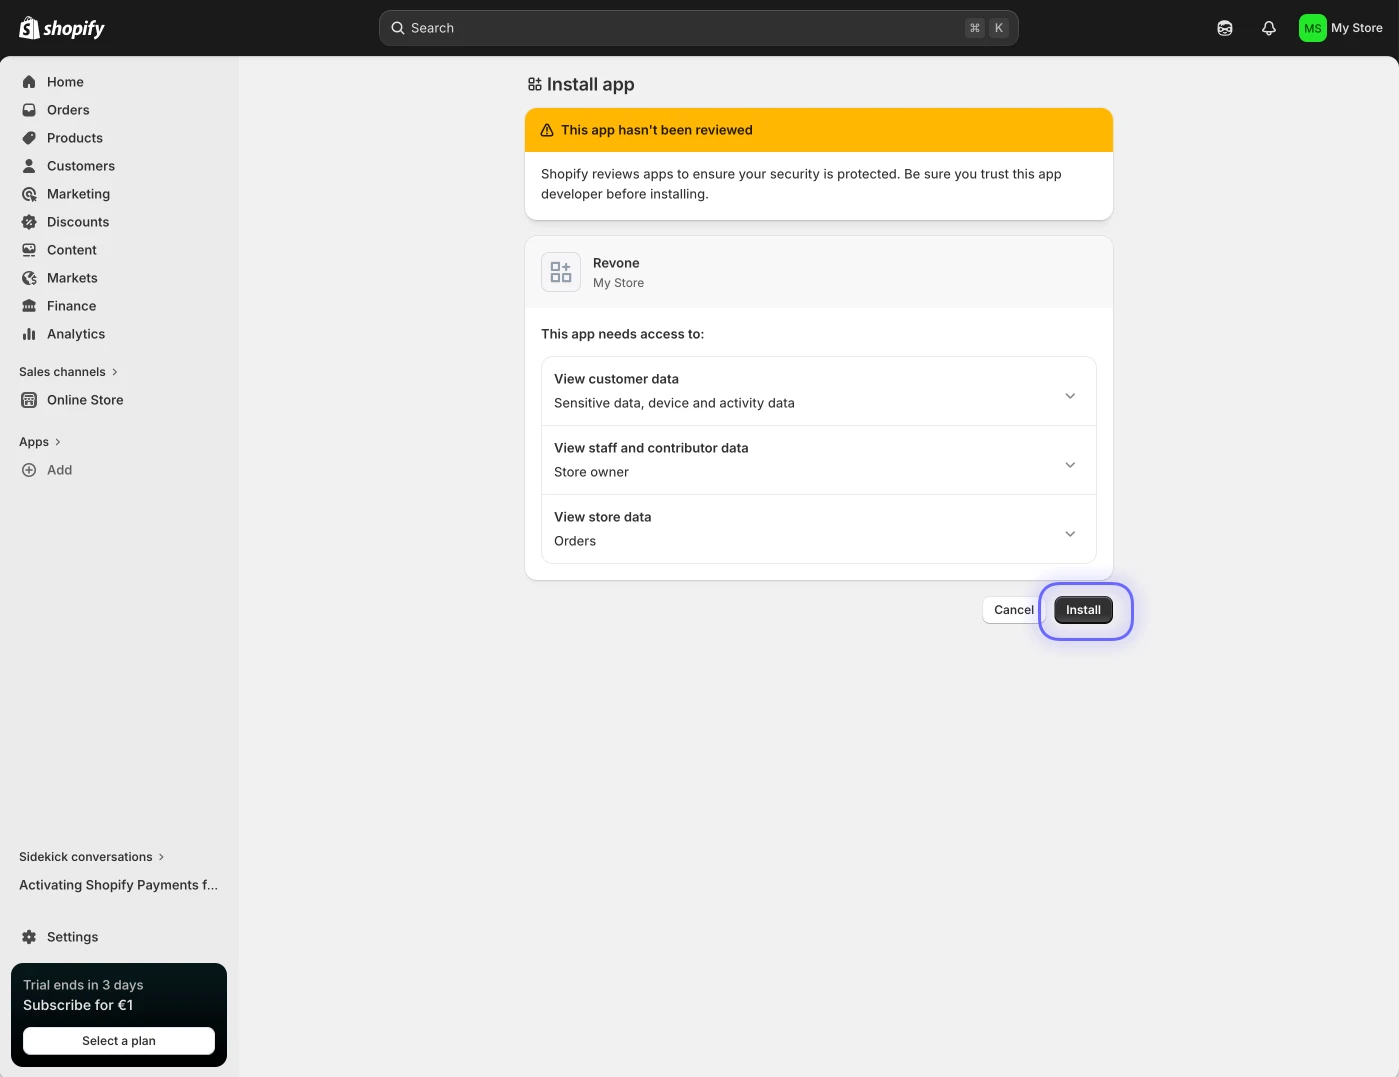Click the Analytics bar chart icon
Image resolution: width=1399 pixels, height=1077 pixels.
click(x=29, y=334)
